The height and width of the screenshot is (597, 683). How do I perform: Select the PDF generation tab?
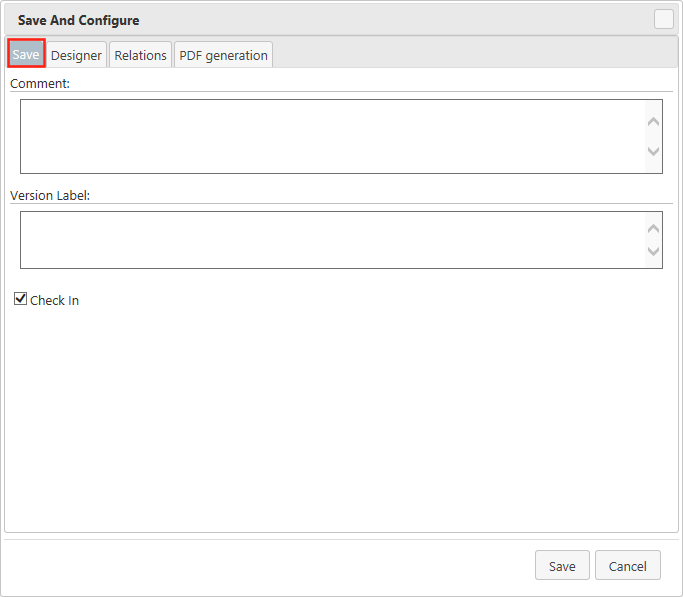(223, 55)
